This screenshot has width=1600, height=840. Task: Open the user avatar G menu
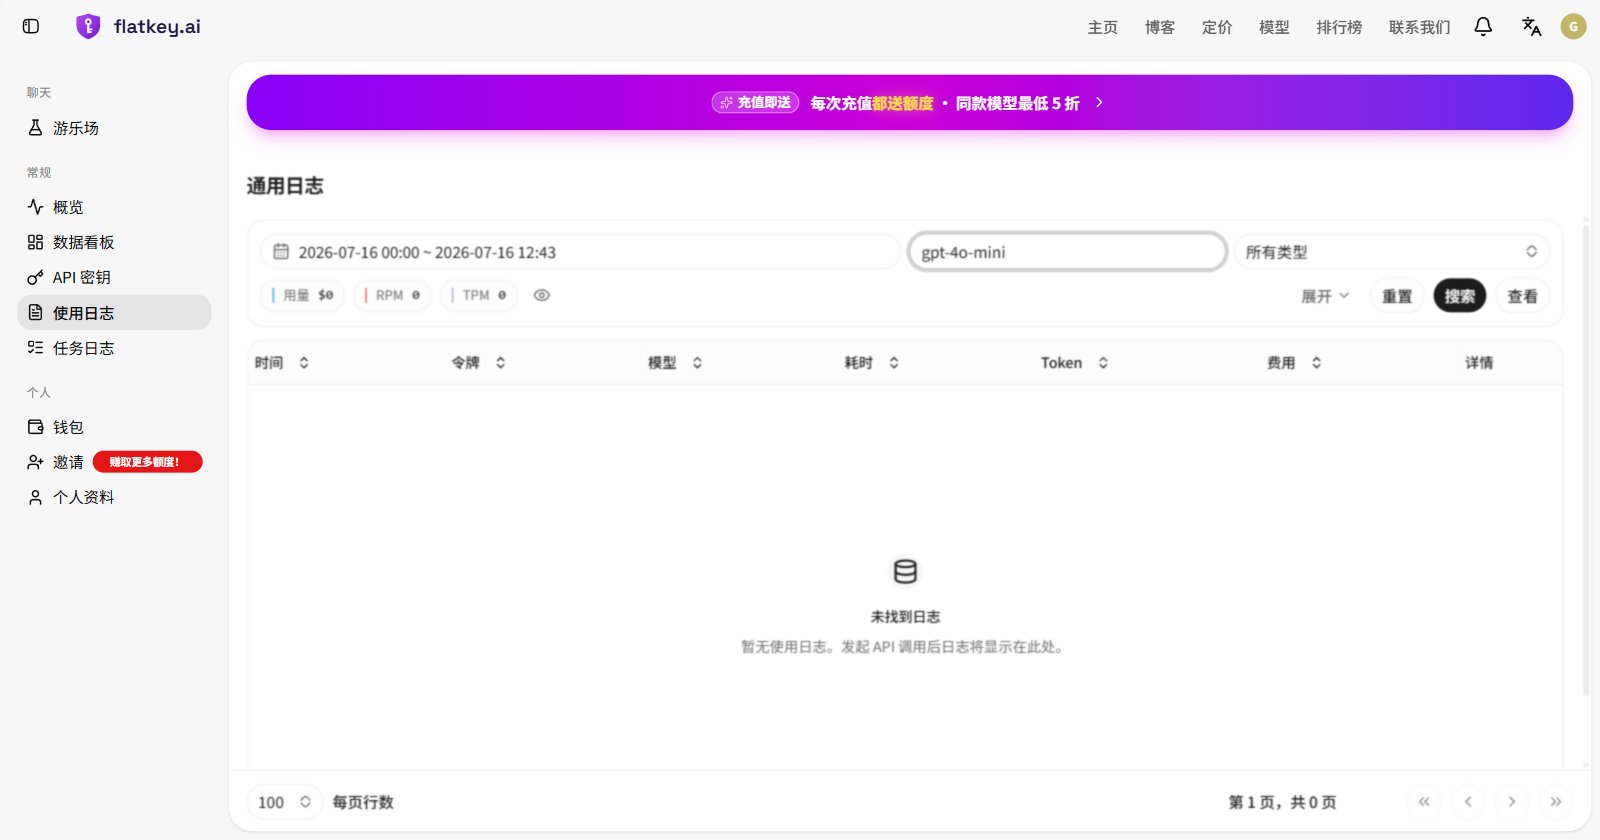pos(1574,27)
